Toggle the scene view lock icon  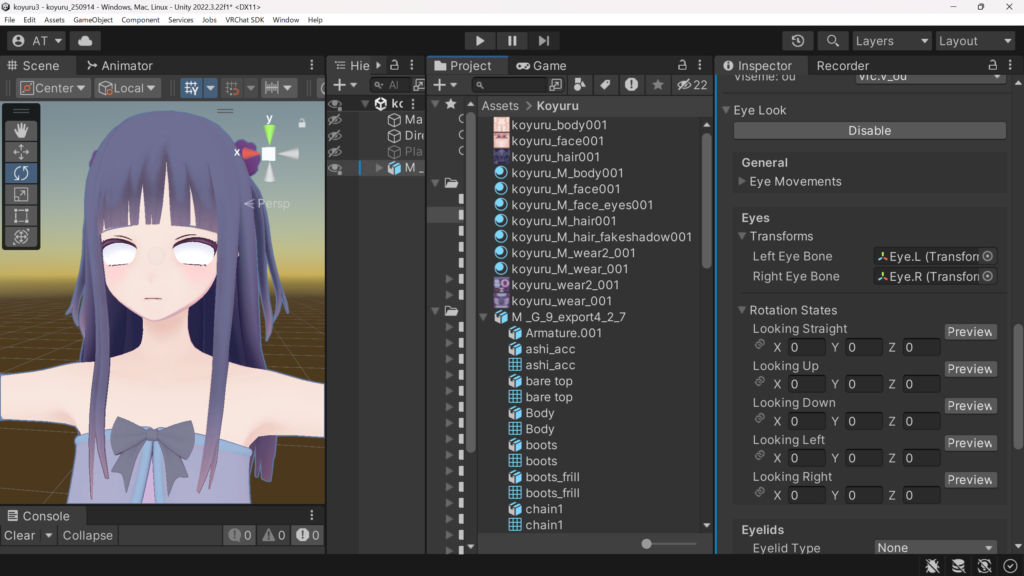pyautogui.click(x=302, y=123)
